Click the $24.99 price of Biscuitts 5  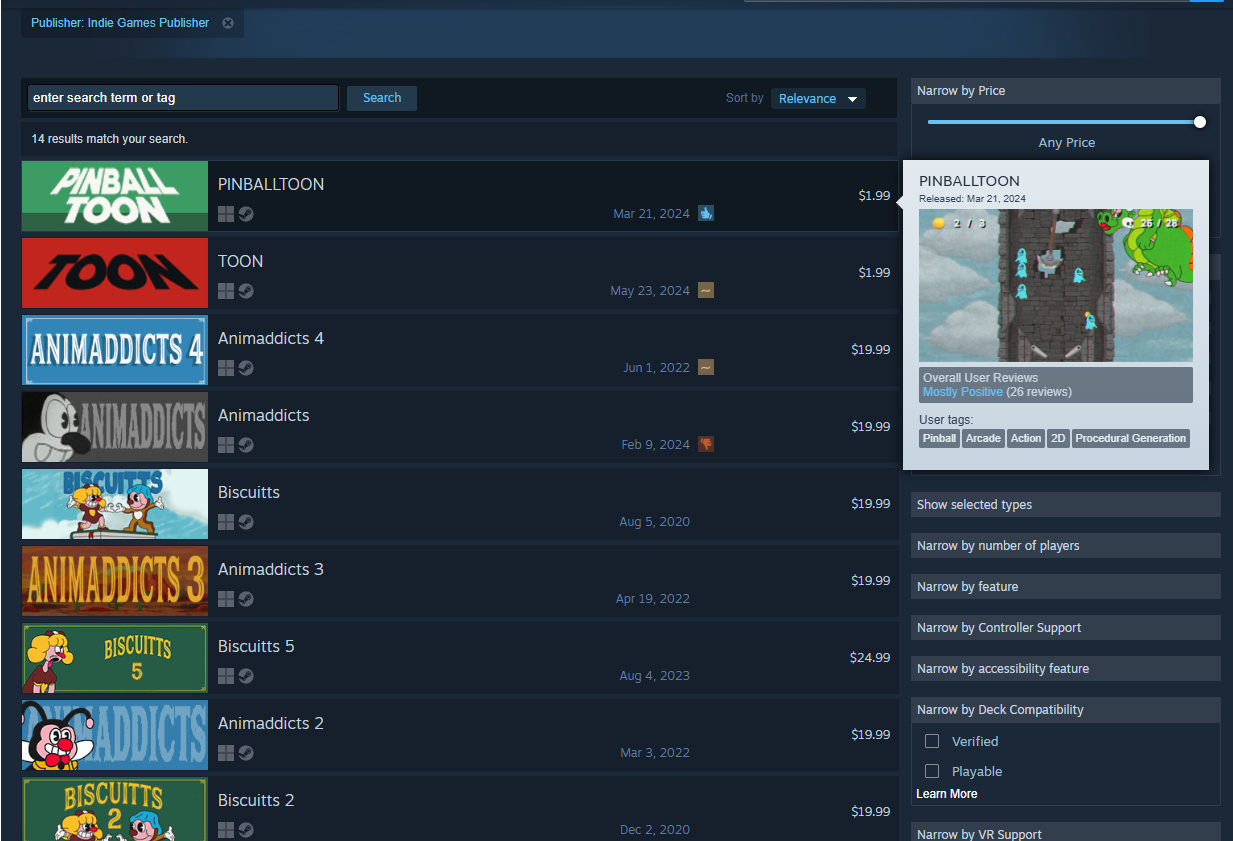(870, 657)
